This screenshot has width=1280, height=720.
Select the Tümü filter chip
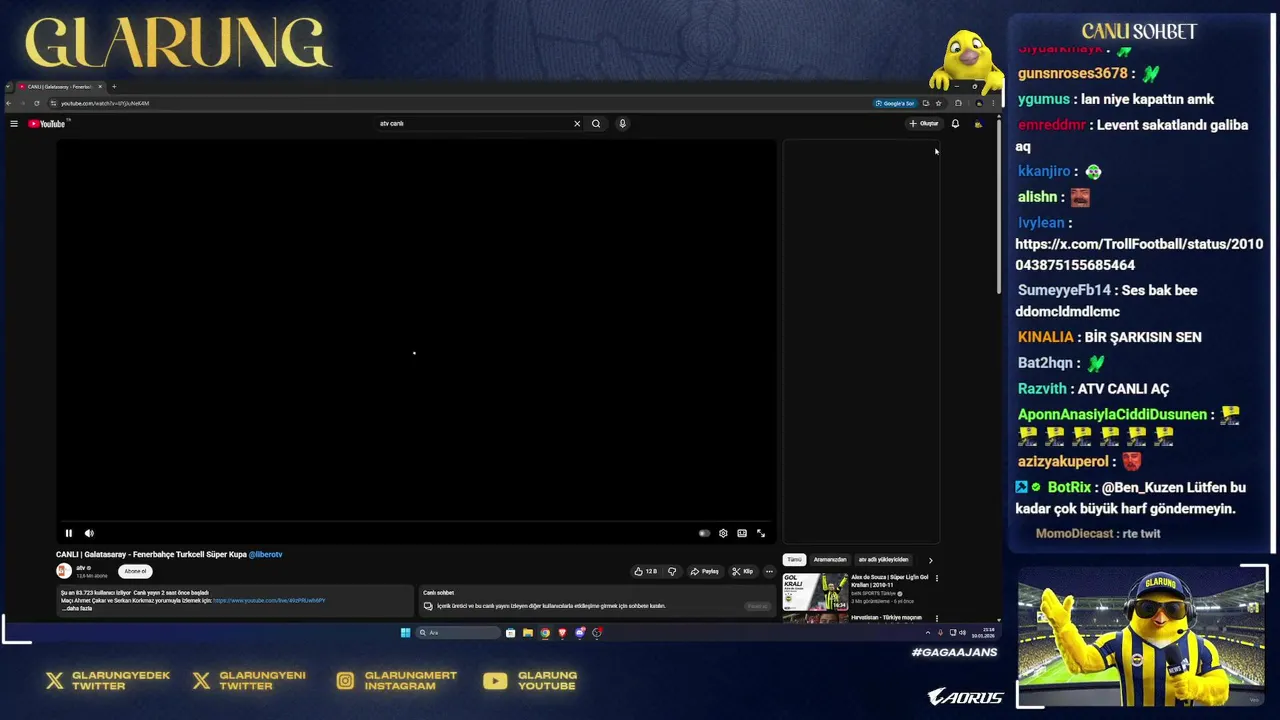click(x=794, y=560)
